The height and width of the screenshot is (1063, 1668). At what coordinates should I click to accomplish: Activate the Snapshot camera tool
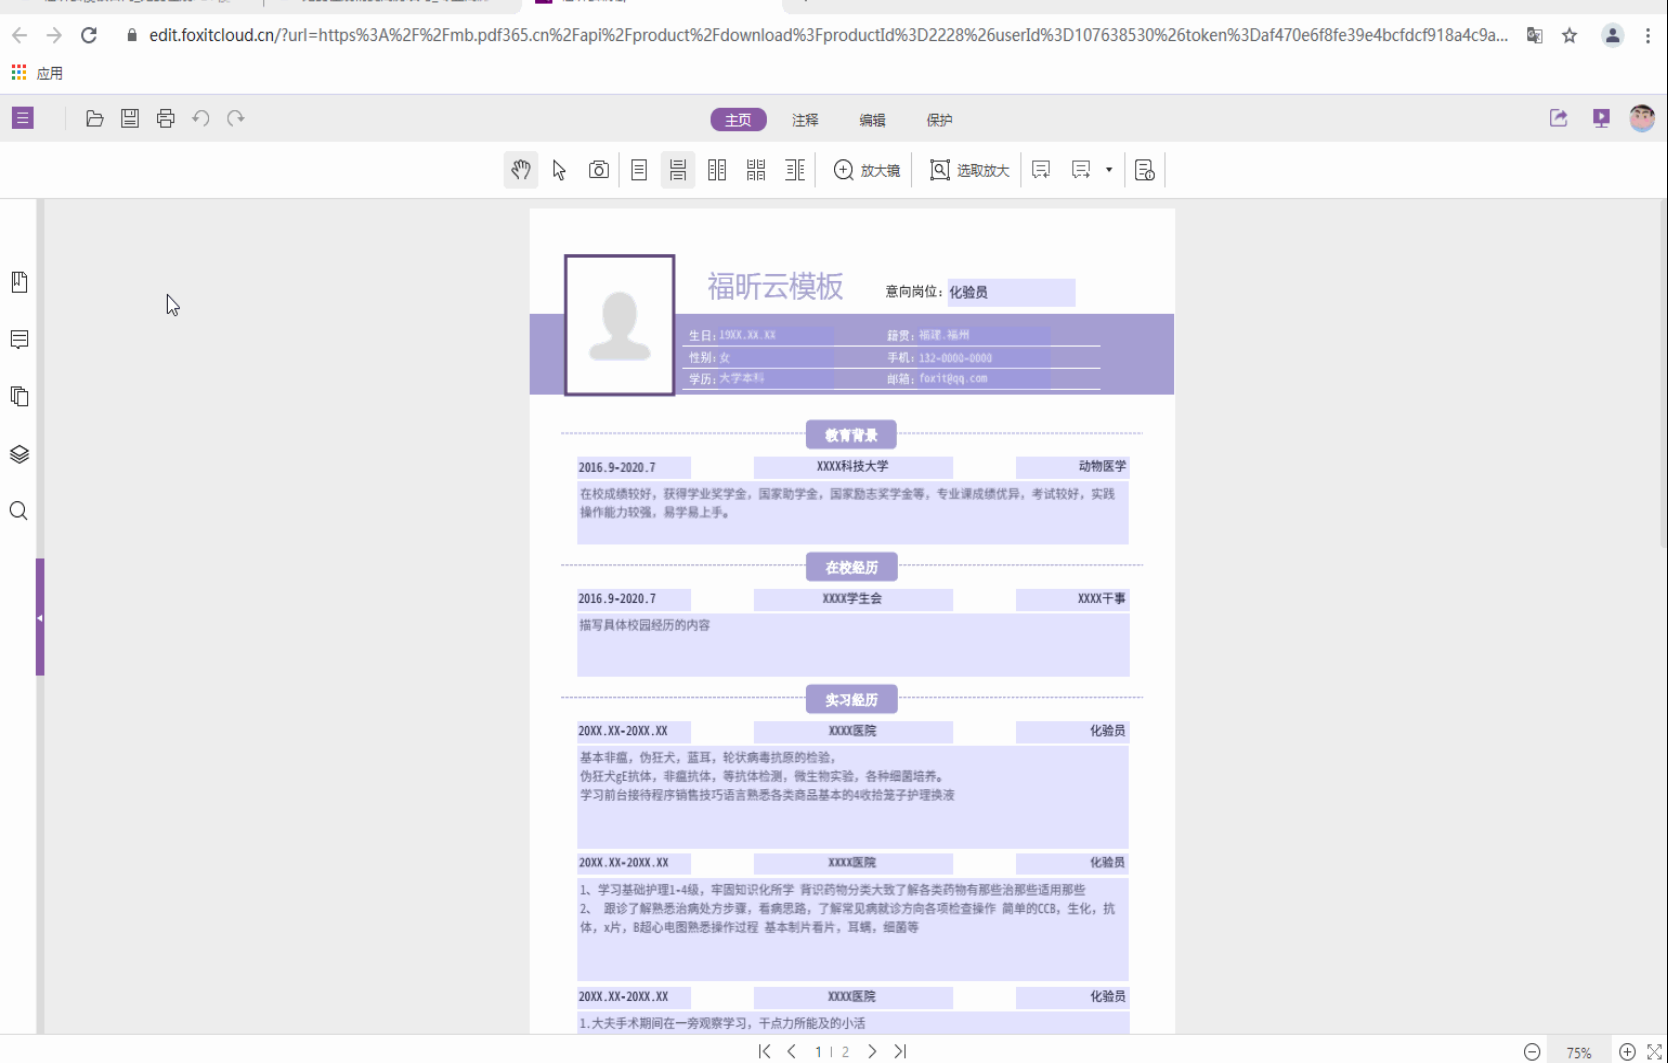point(599,170)
